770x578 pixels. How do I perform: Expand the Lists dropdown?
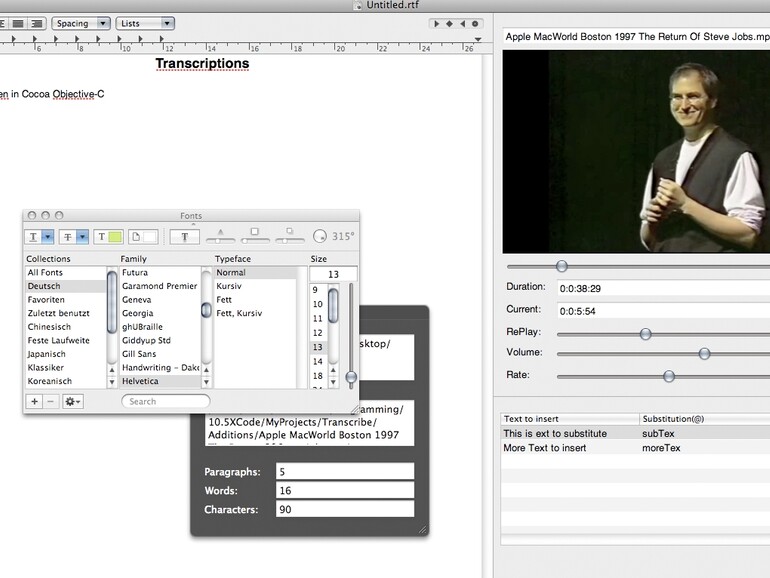click(145, 23)
